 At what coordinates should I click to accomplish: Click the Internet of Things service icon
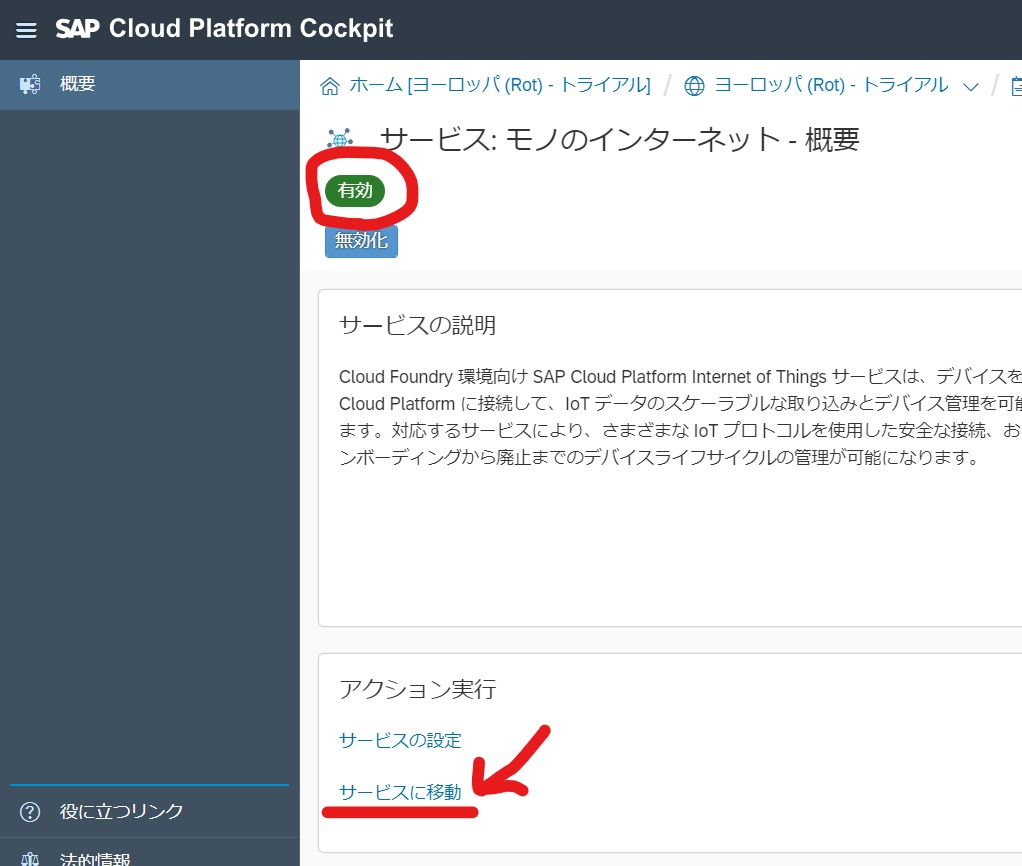click(340, 139)
